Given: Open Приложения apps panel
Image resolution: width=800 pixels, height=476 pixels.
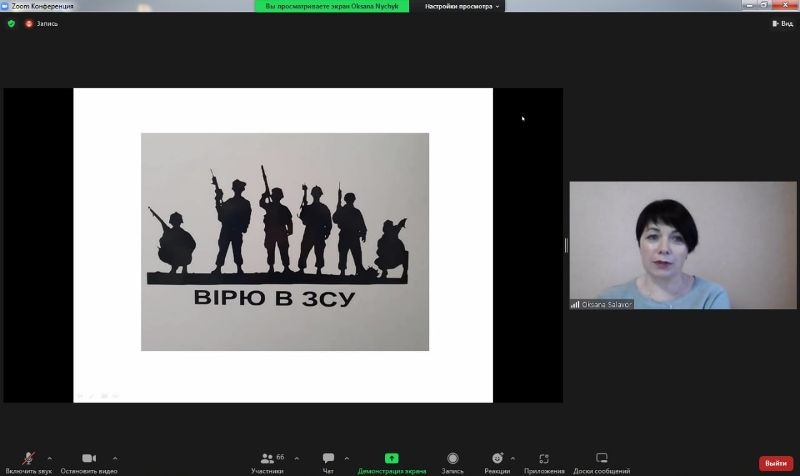Looking at the screenshot, I should 544,463.
